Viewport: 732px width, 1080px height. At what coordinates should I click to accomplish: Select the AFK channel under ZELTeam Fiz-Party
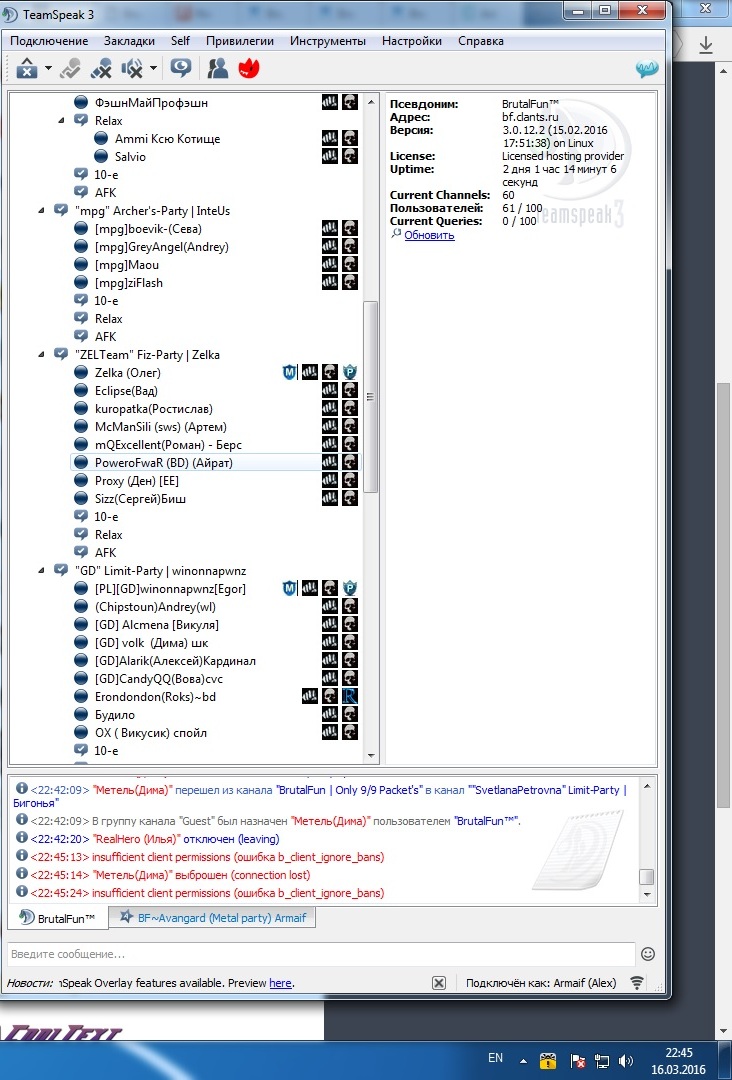pyautogui.click(x=105, y=552)
